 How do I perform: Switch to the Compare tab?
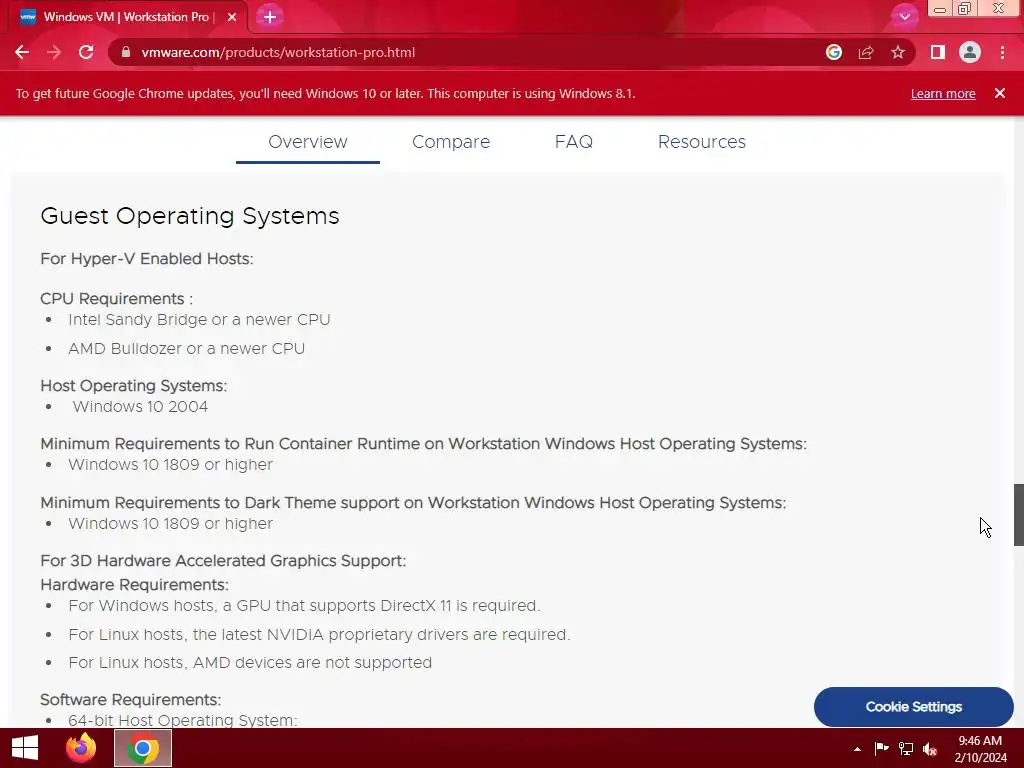pyautogui.click(x=451, y=142)
